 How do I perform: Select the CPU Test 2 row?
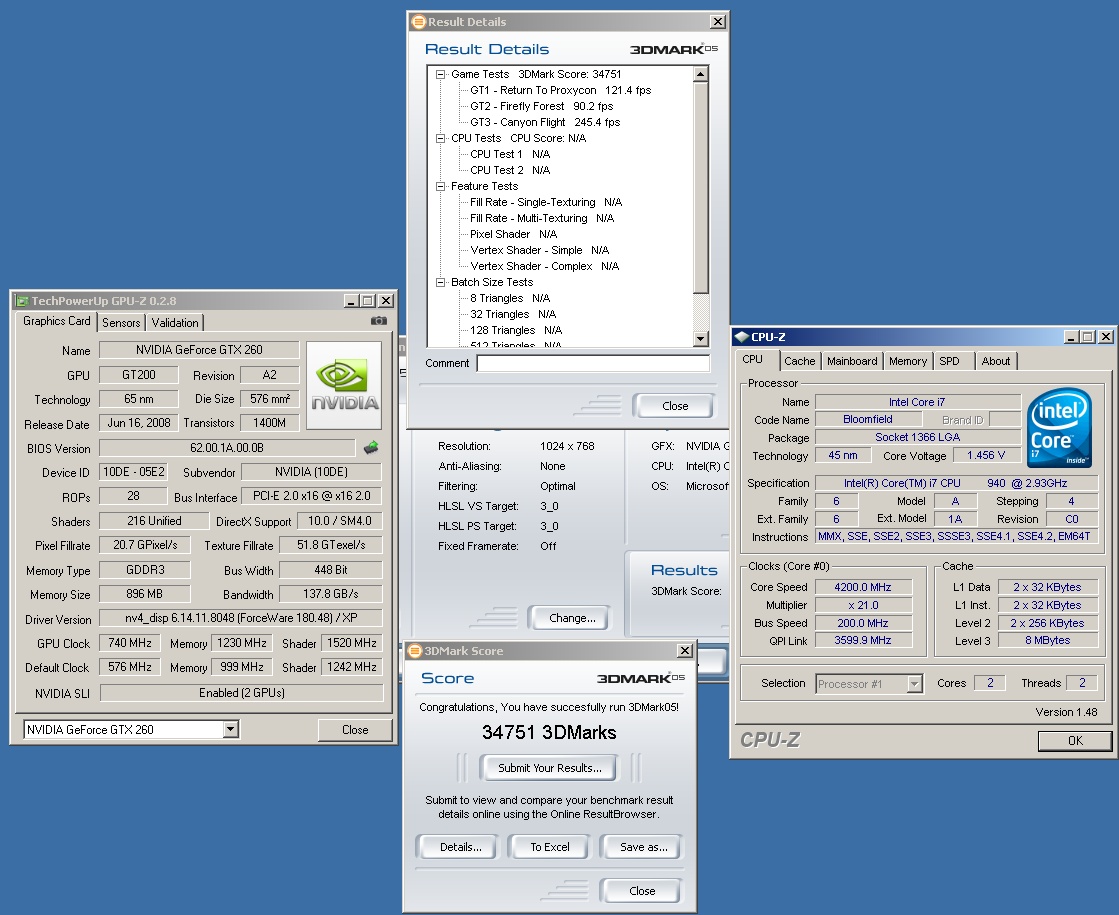tap(510, 170)
